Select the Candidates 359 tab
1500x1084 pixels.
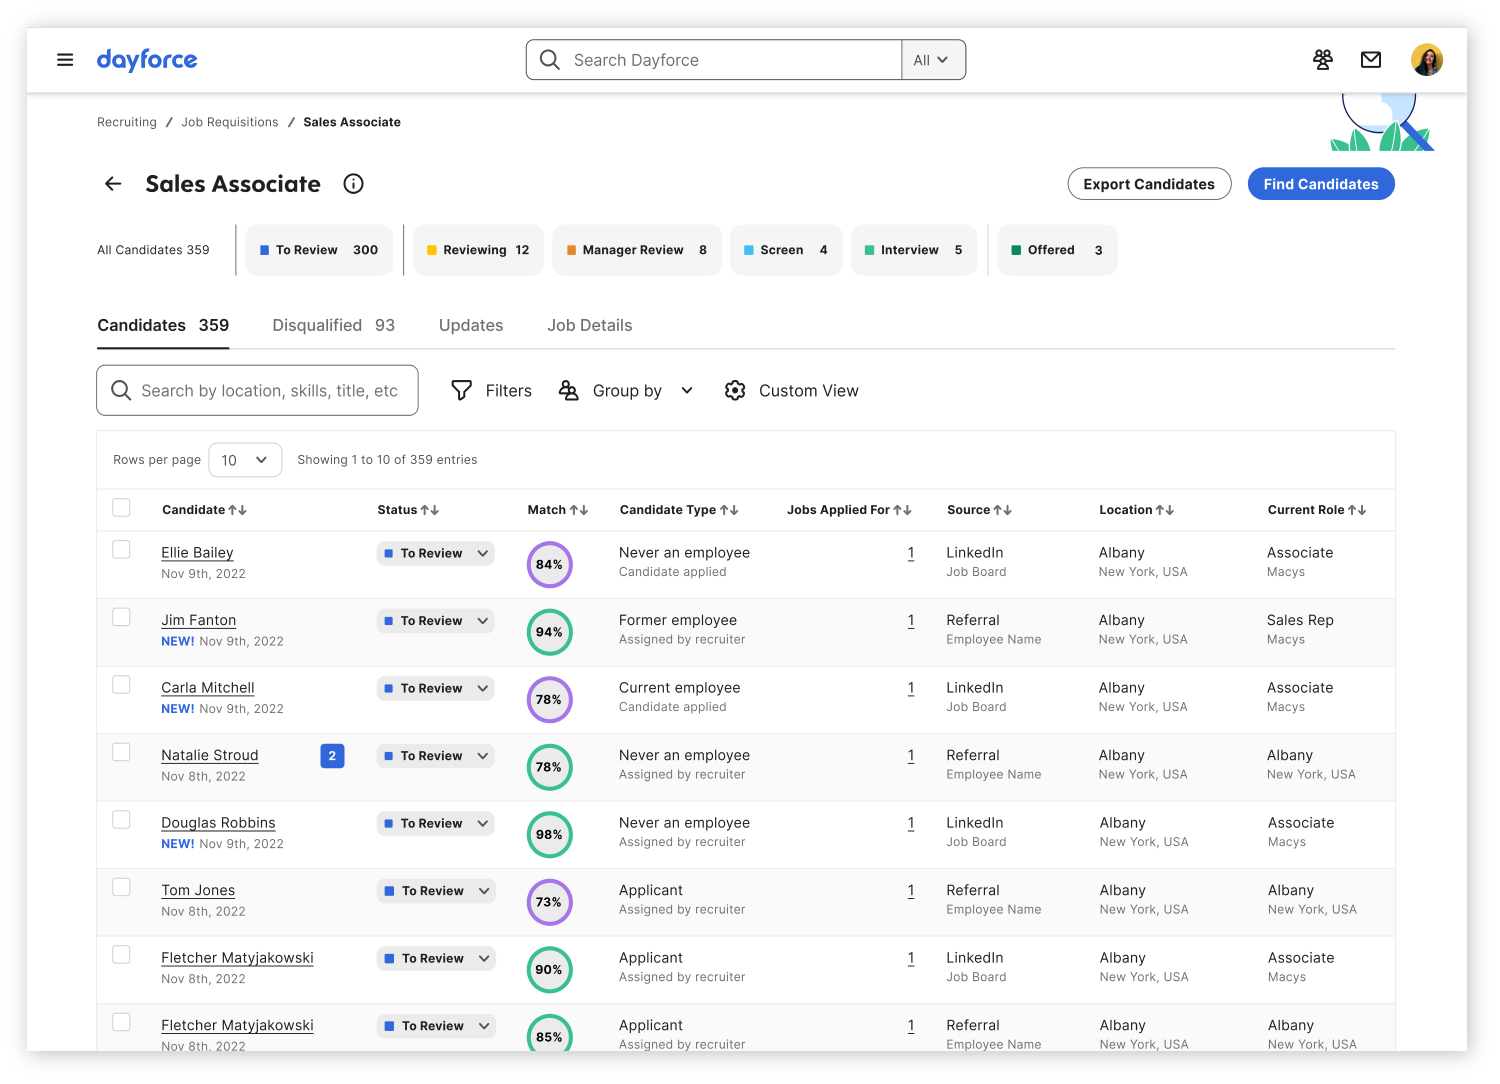(163, 325)
